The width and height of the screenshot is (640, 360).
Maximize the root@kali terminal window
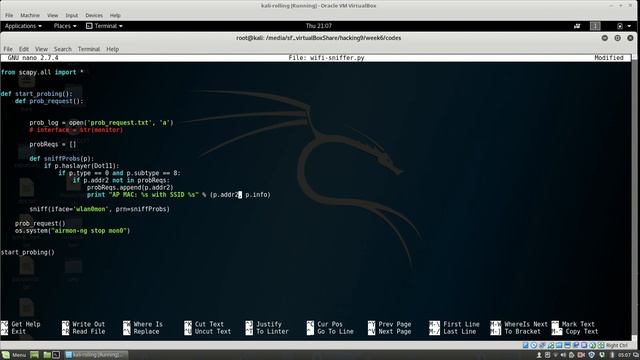point(618,38)
